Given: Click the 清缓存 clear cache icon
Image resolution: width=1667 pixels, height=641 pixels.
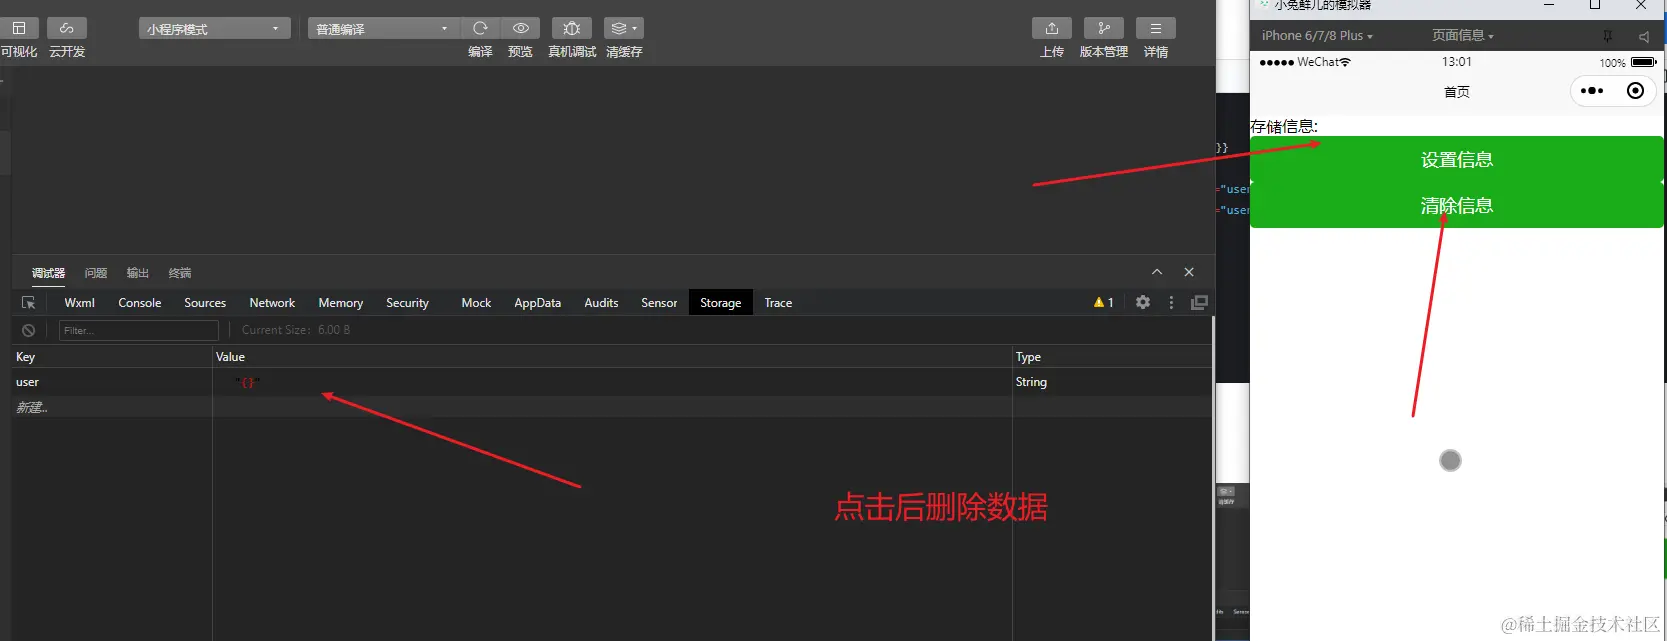Looking at the screenshot, I should [624, 28].
